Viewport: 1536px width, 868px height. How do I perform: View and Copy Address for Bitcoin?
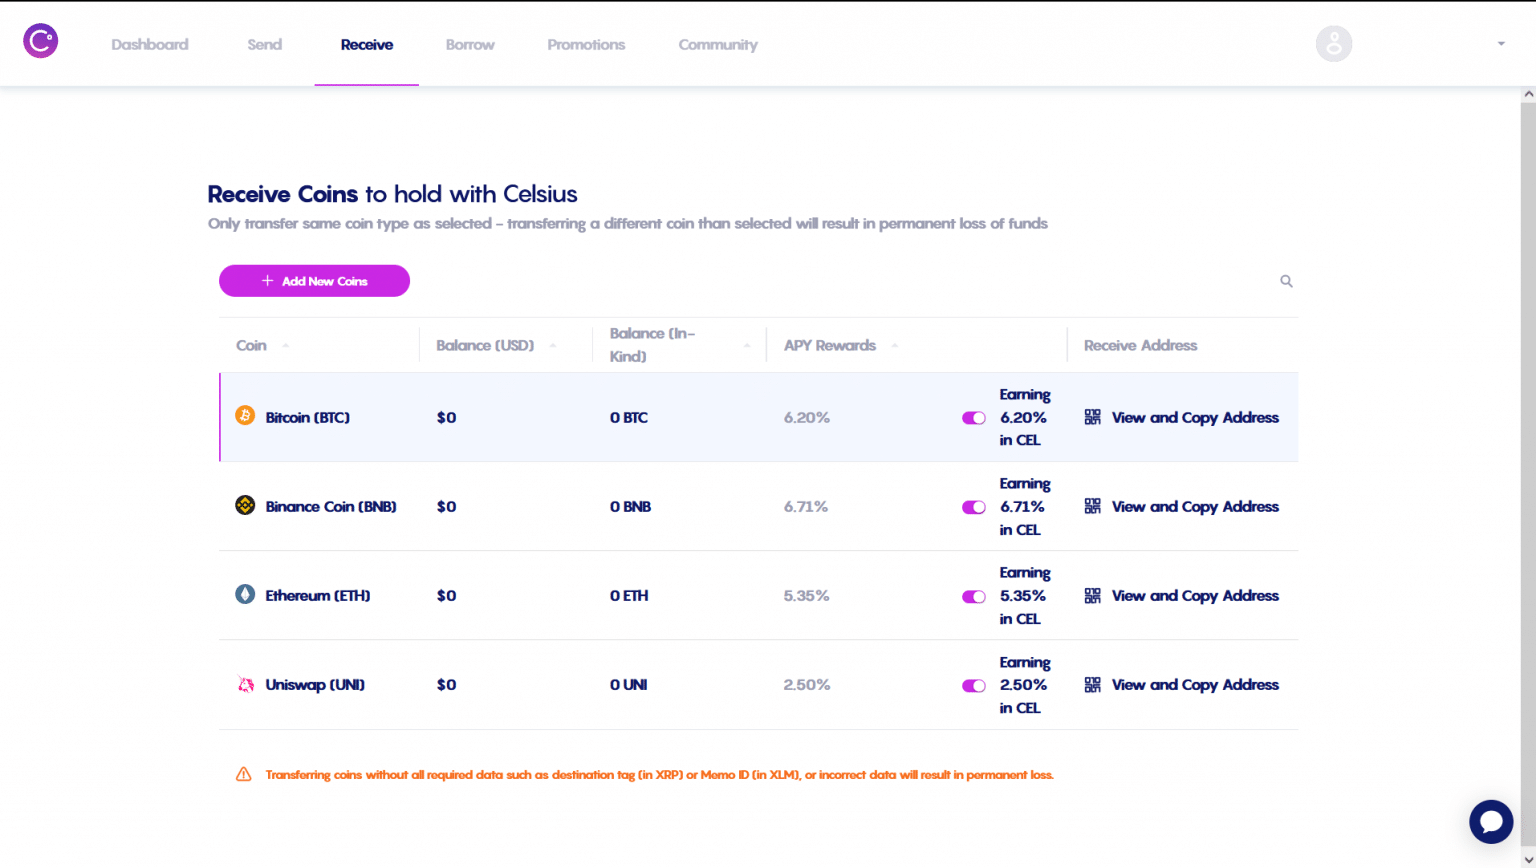click(1195, 417)
